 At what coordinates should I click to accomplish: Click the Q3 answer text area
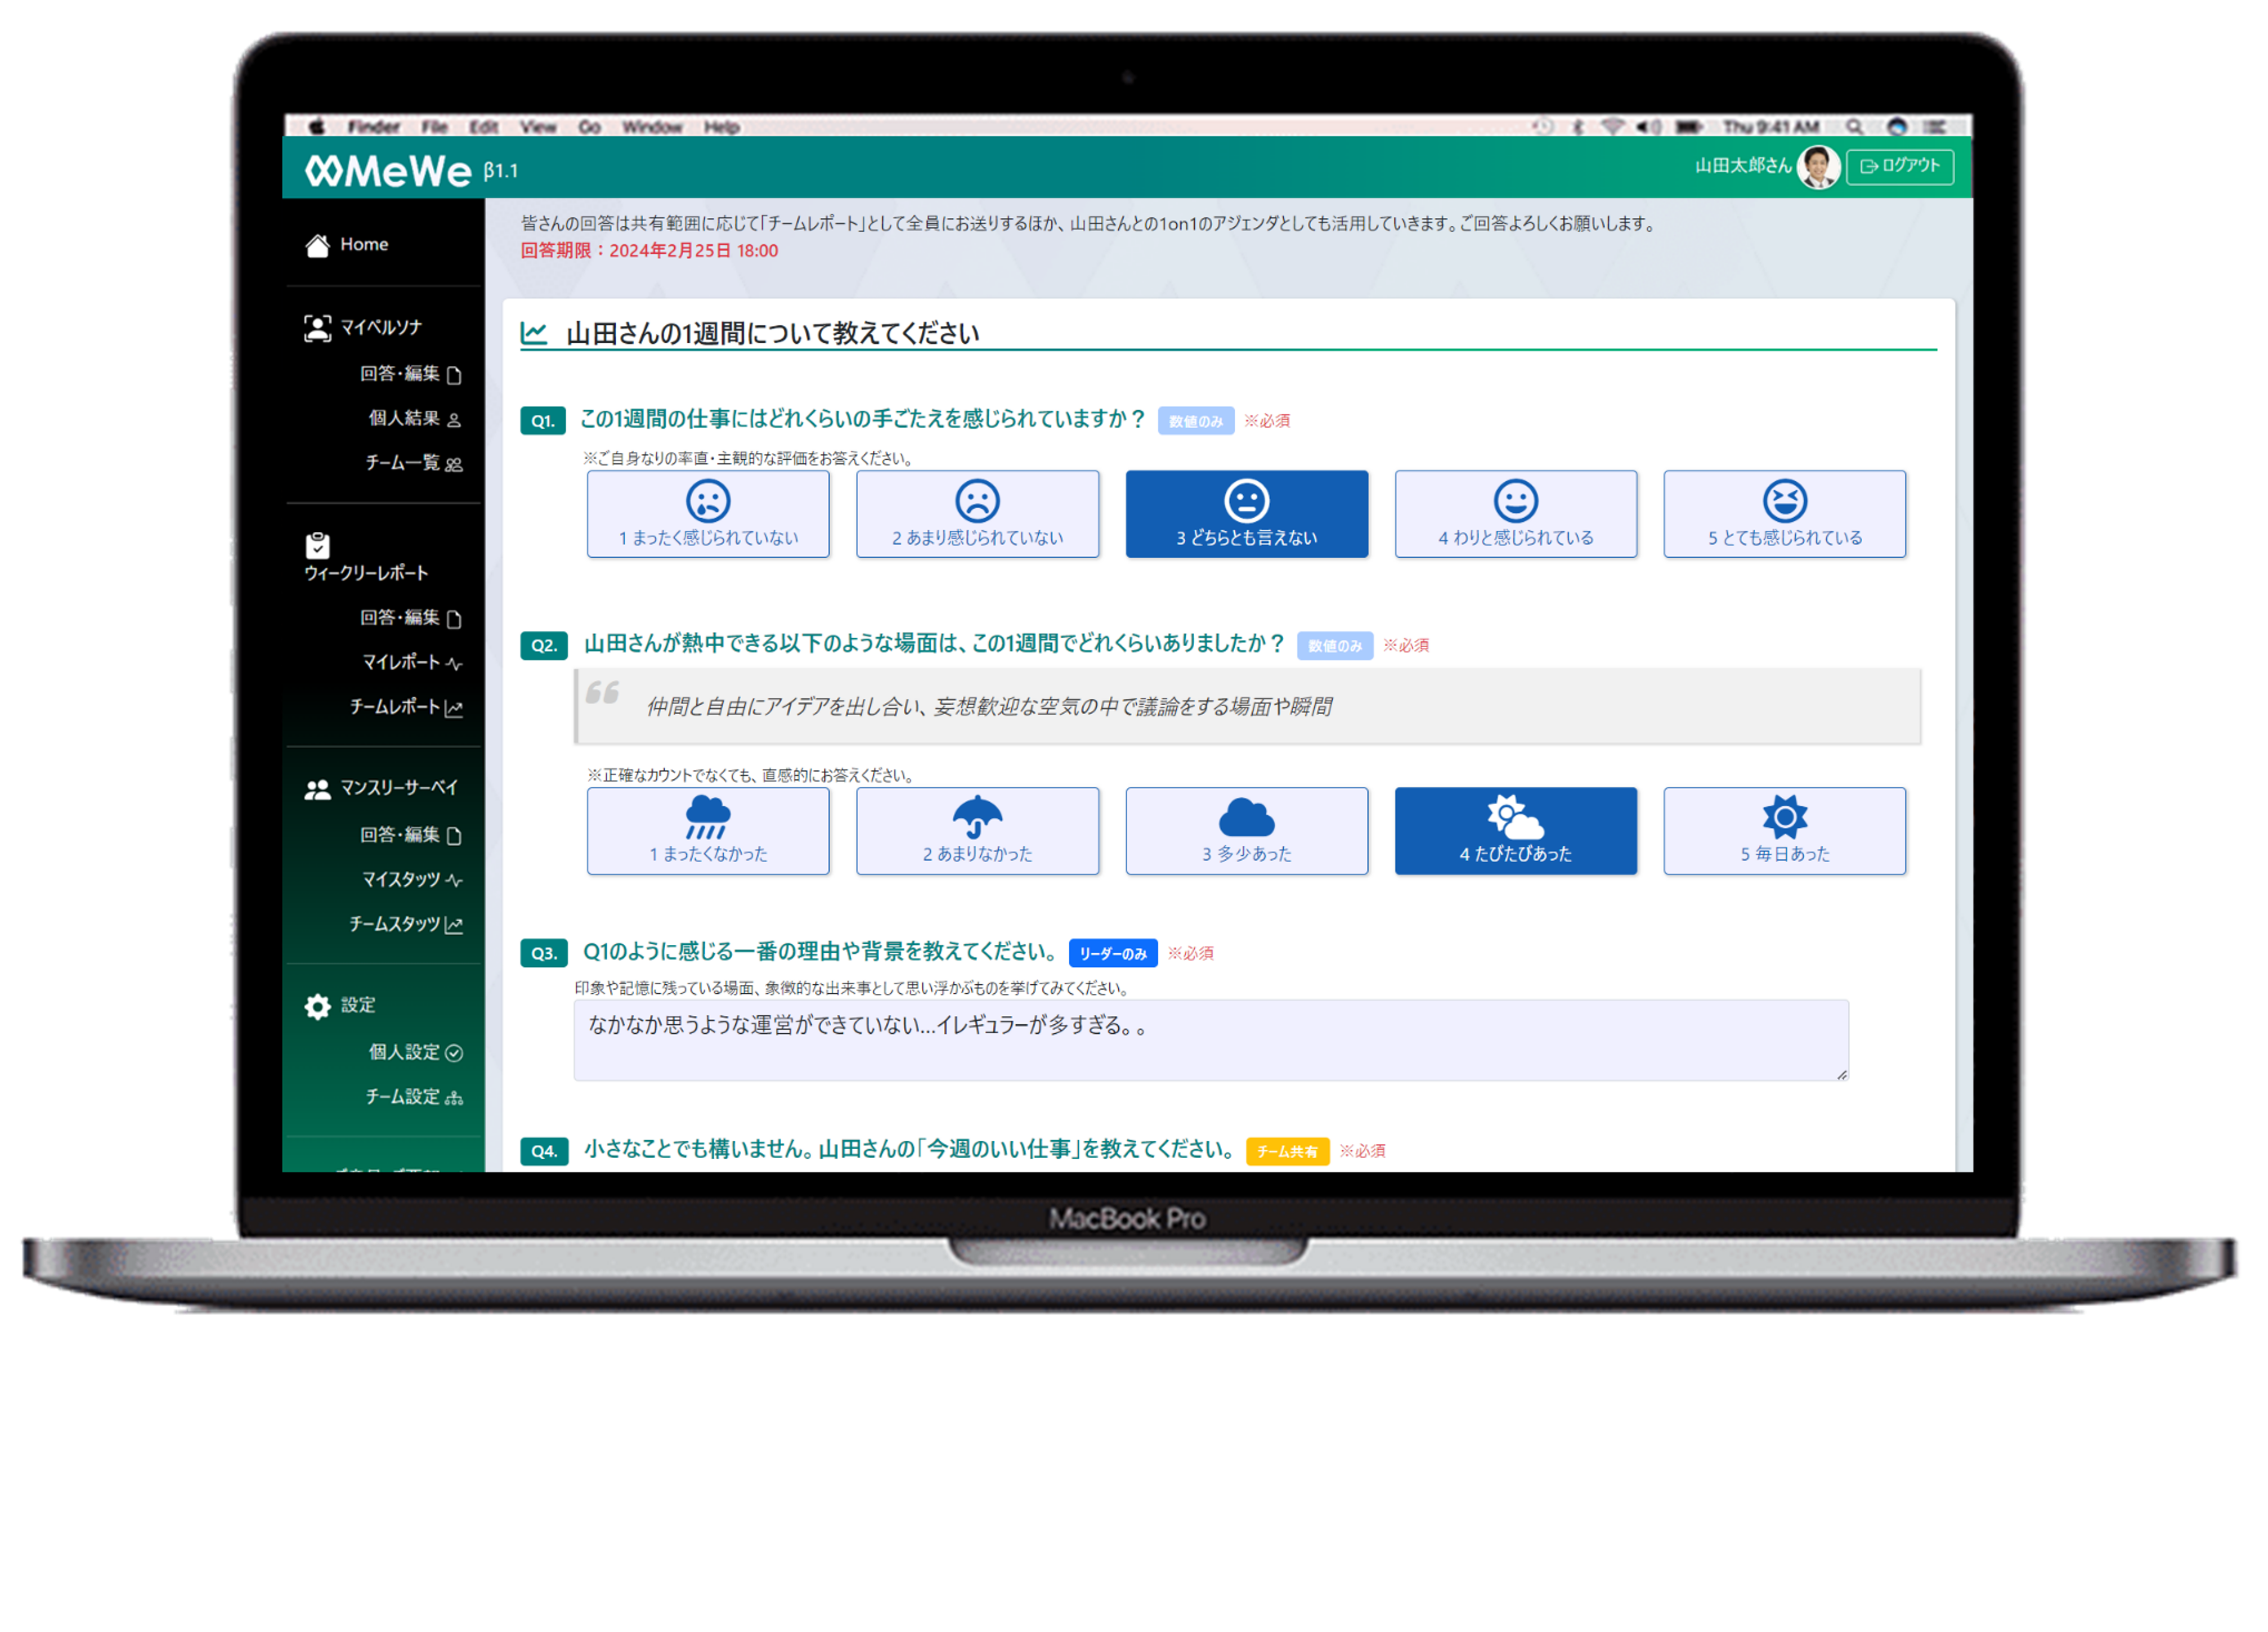1210,1040
